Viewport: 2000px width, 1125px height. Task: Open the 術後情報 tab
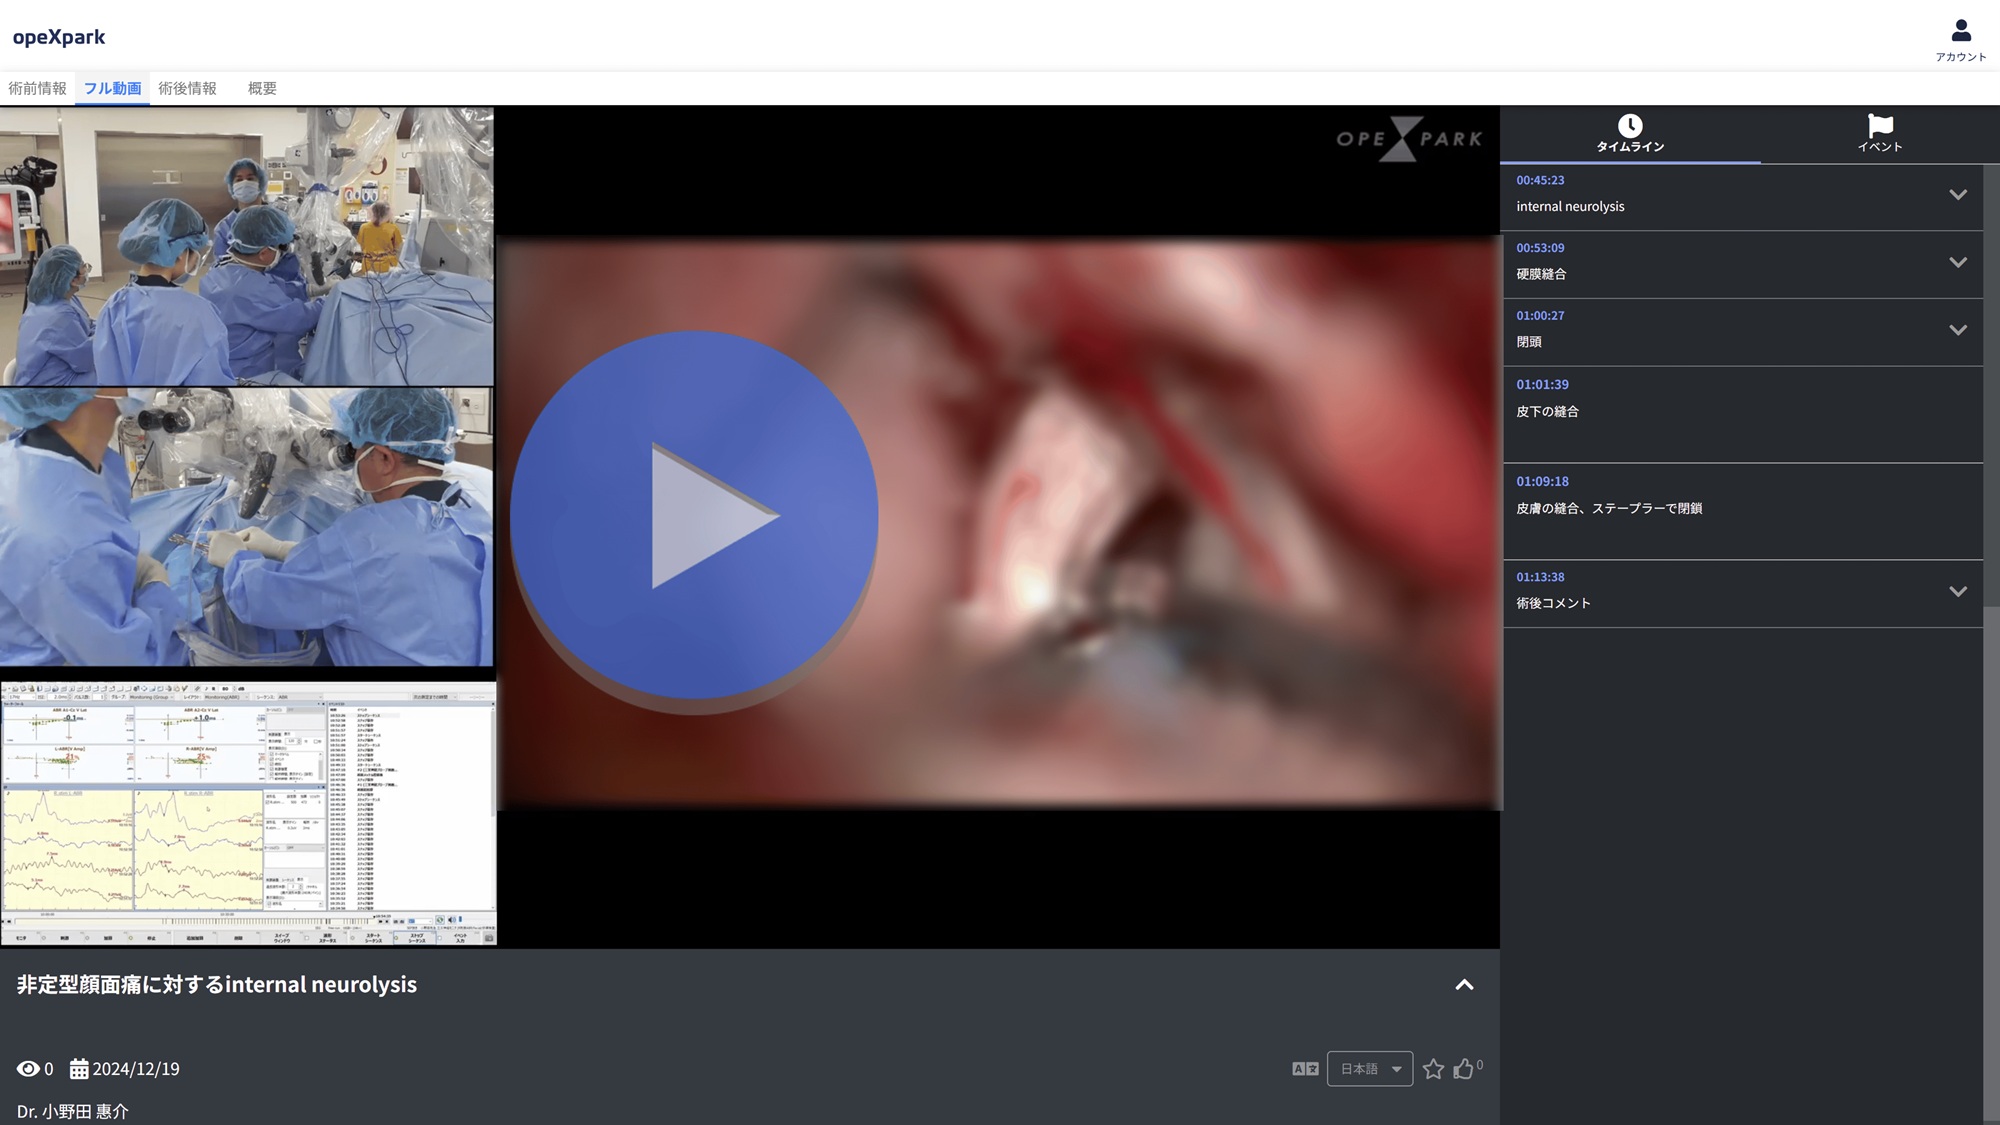click(x=187, y=88)
